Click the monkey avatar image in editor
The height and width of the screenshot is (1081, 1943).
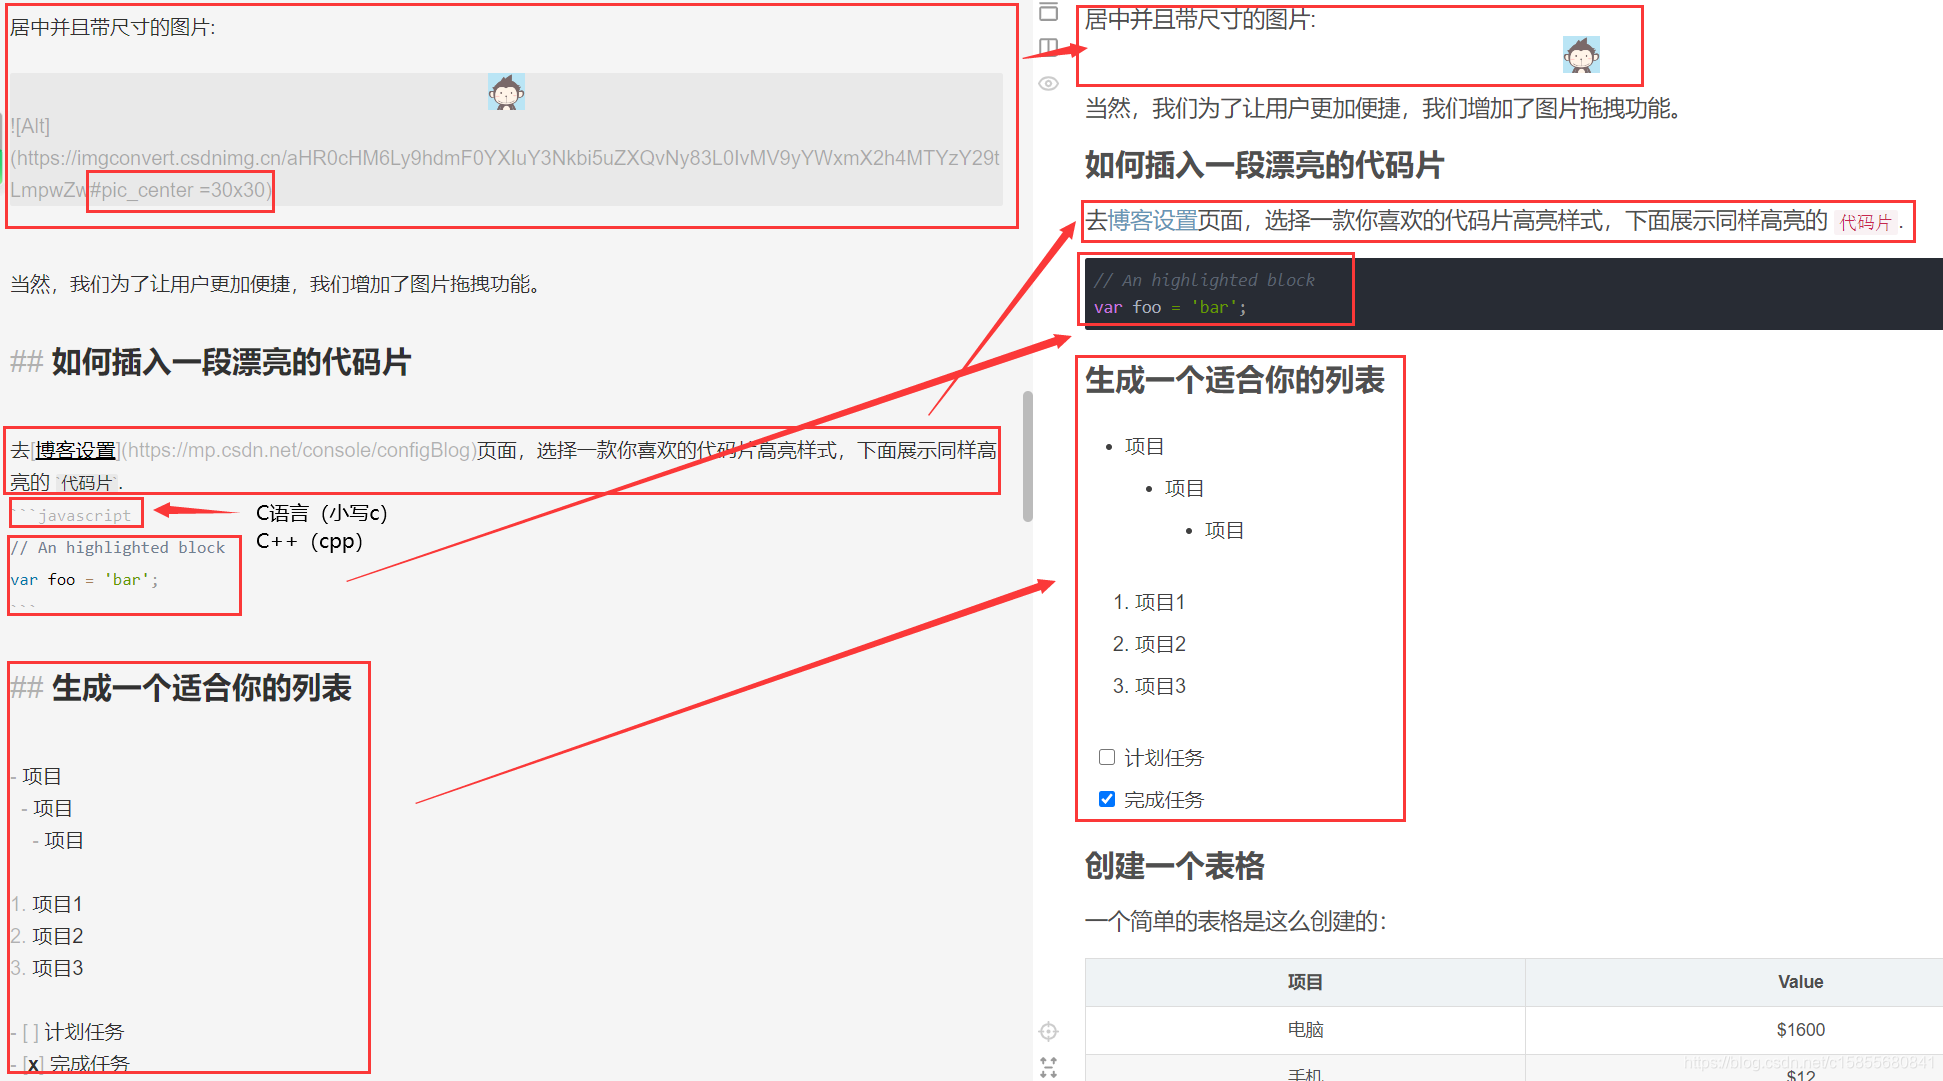(x=506, y=92)
